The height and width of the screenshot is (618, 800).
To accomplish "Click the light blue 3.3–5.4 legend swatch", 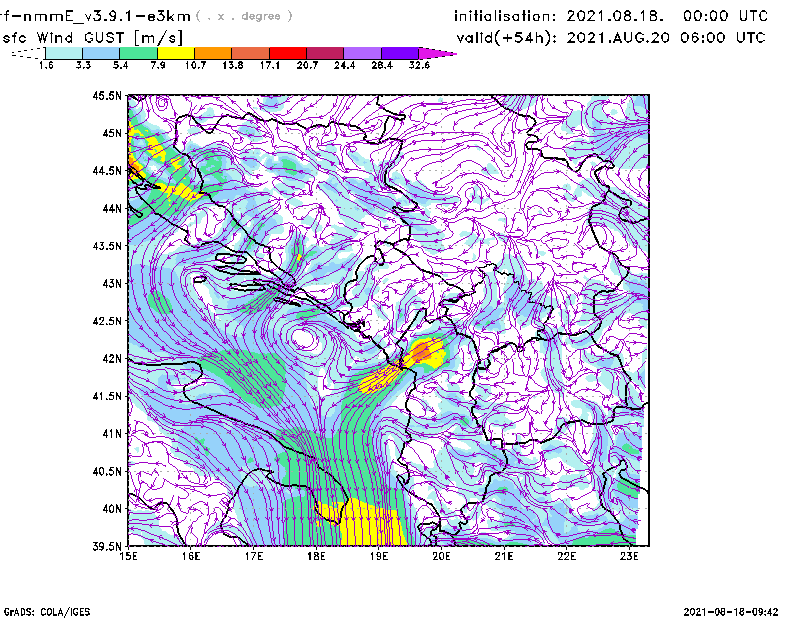I will click(101, 53).
